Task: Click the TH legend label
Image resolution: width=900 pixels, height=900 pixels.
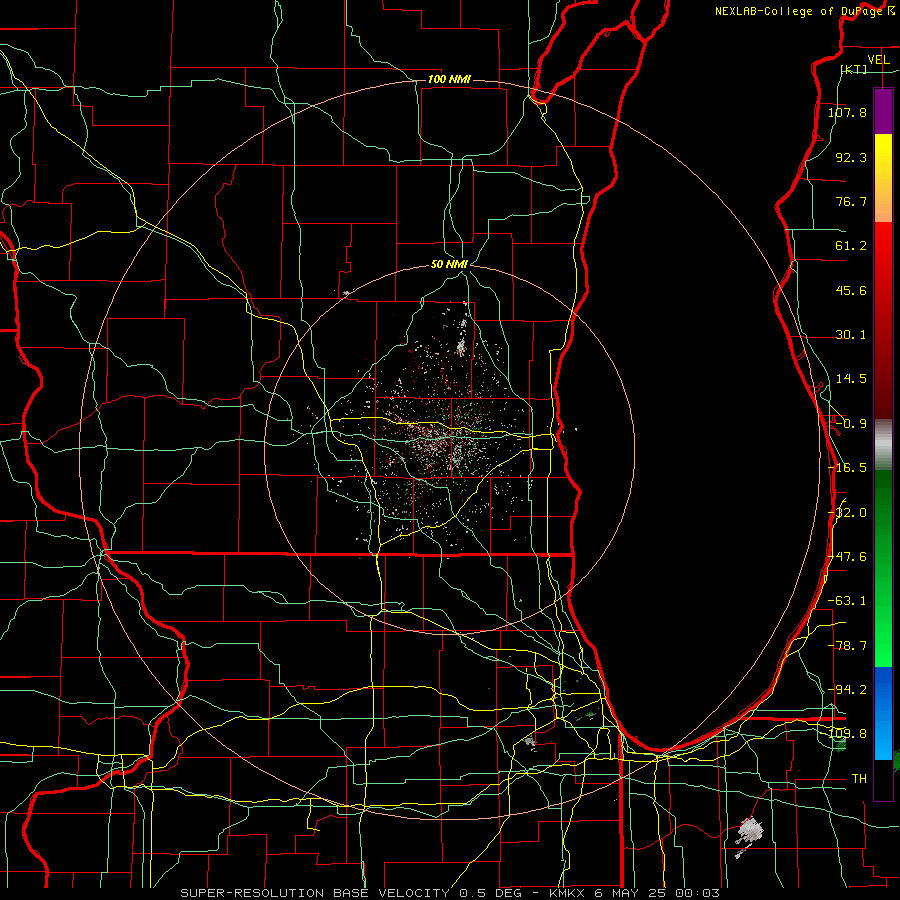Action: [859, 778]
